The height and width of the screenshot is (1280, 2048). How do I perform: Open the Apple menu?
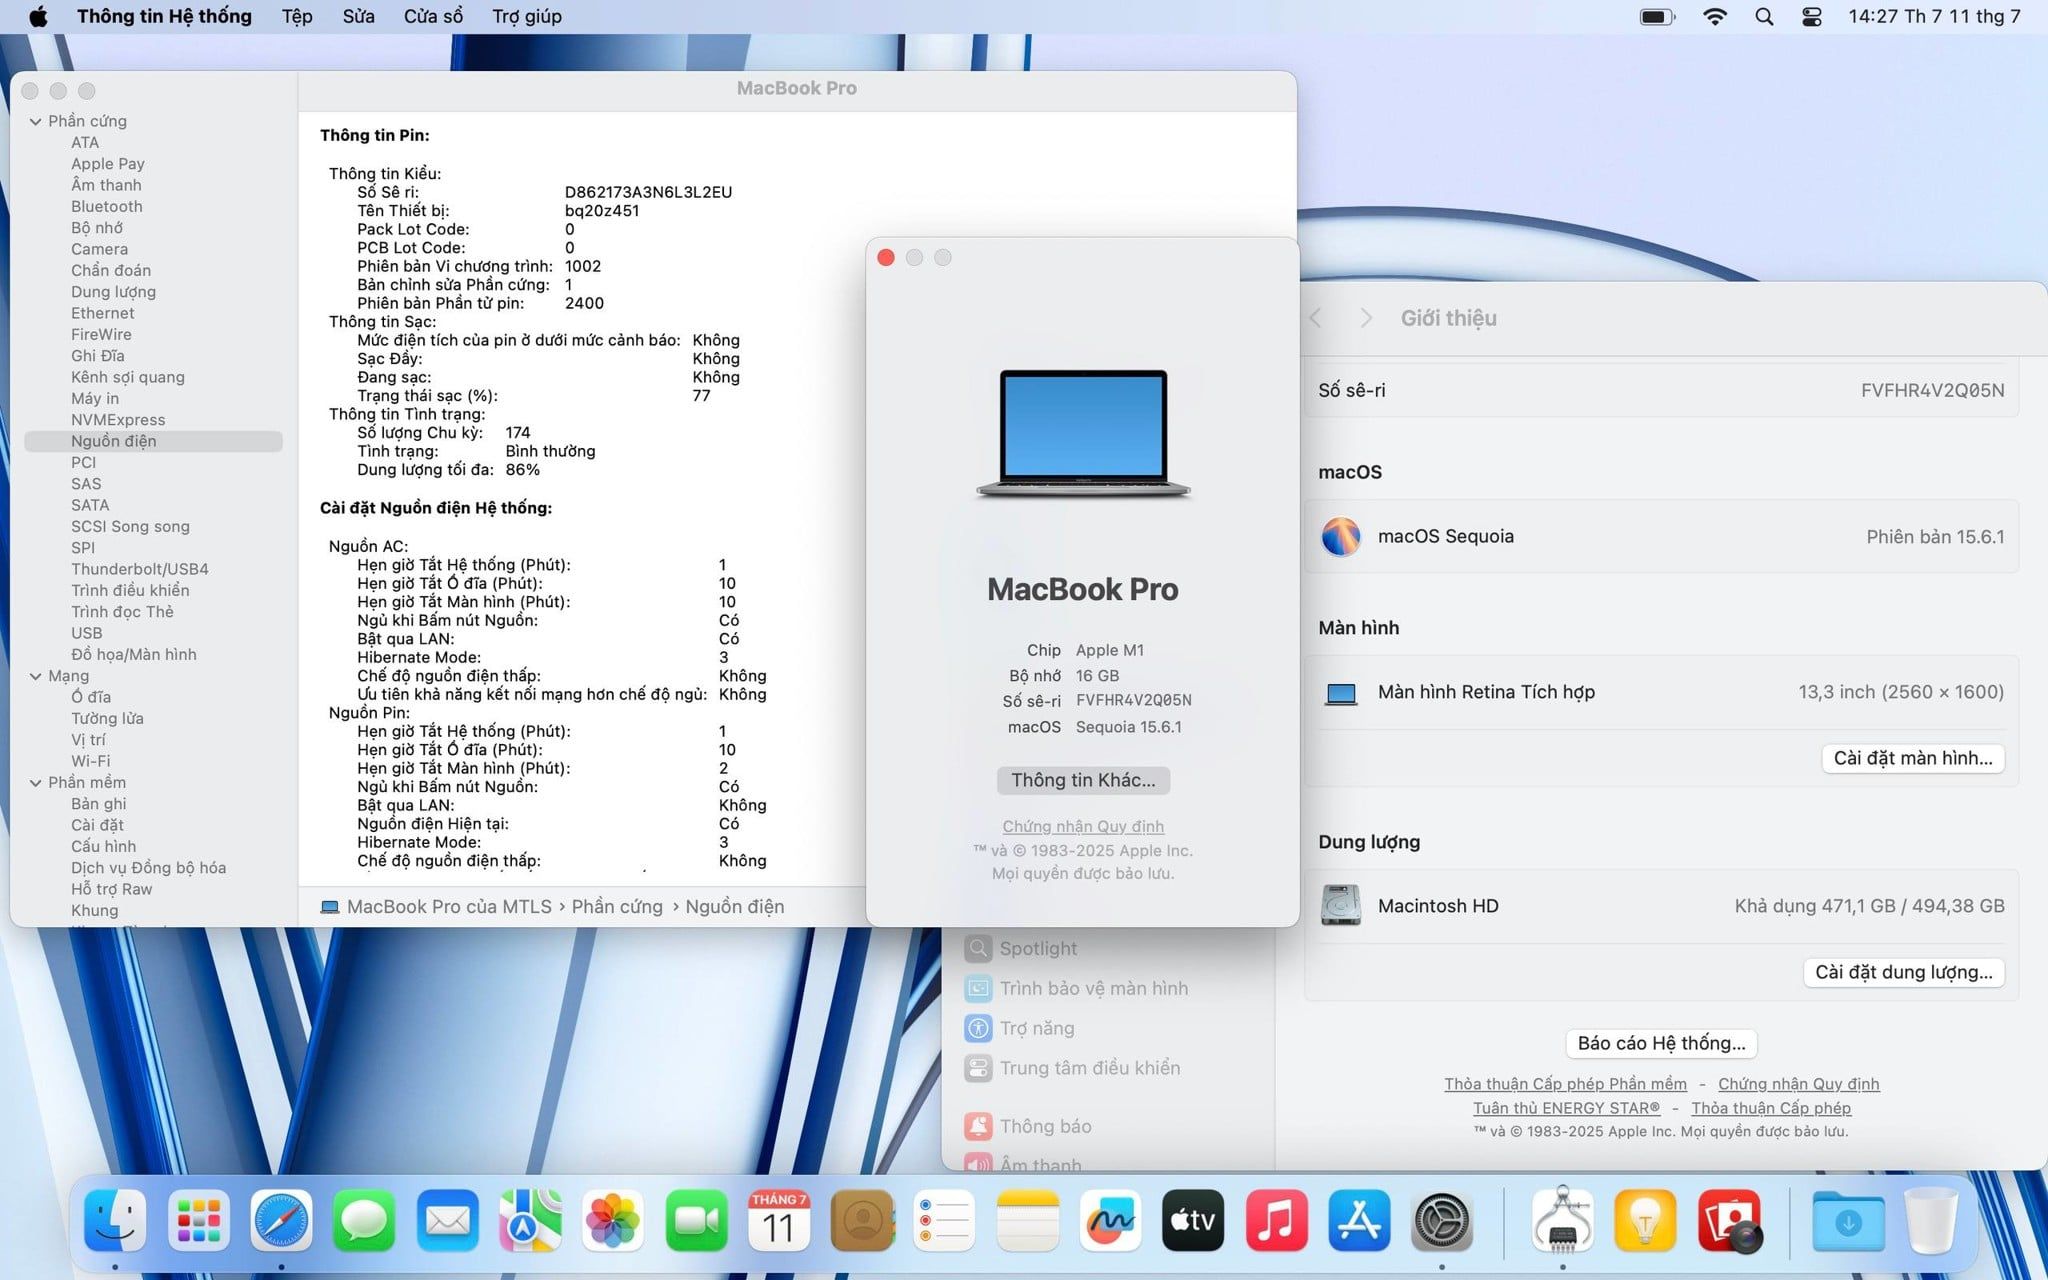pyautogui.click(x=38, y=17)
